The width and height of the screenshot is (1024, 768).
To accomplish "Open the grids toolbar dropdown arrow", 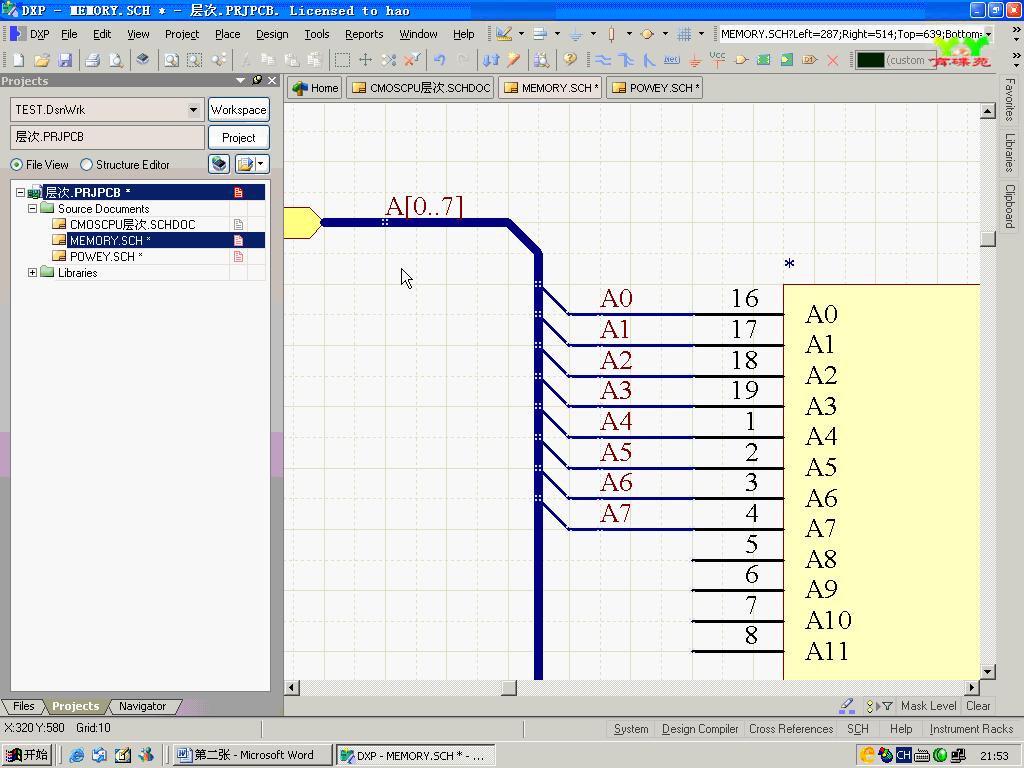I will (701, 34).
